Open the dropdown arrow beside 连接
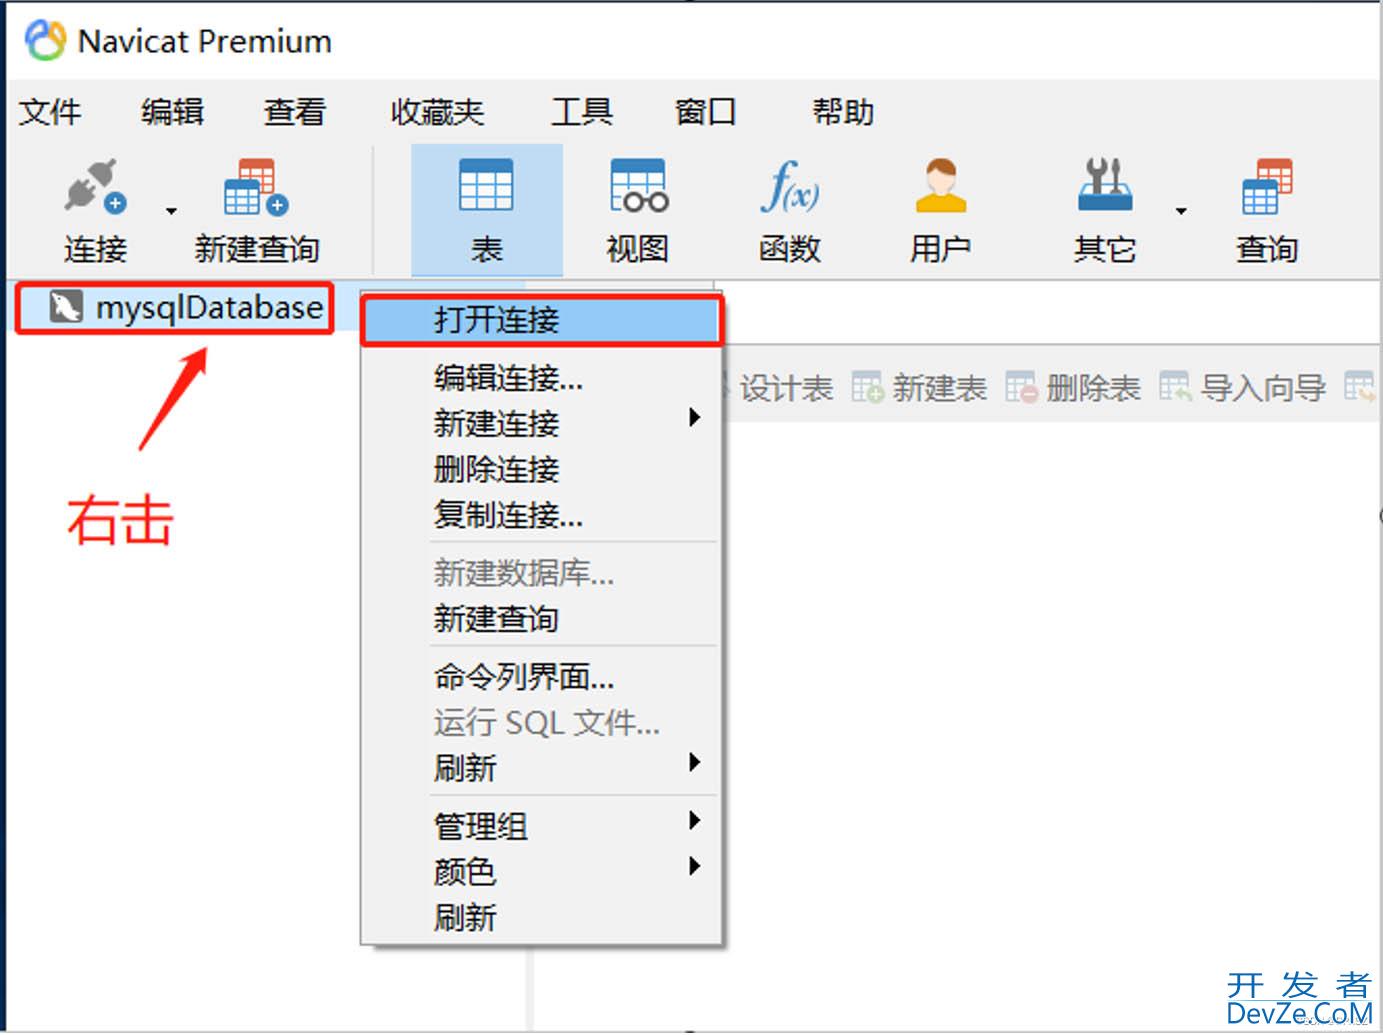The width and height of the screenshot is (1383, 1035). [171, 211]
